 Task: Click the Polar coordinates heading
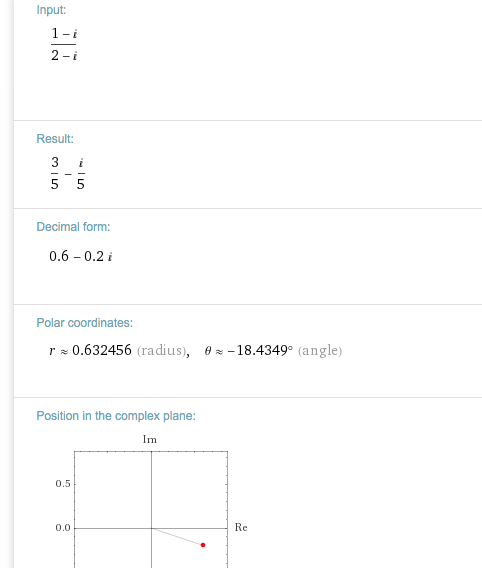(x=84, y=323)
